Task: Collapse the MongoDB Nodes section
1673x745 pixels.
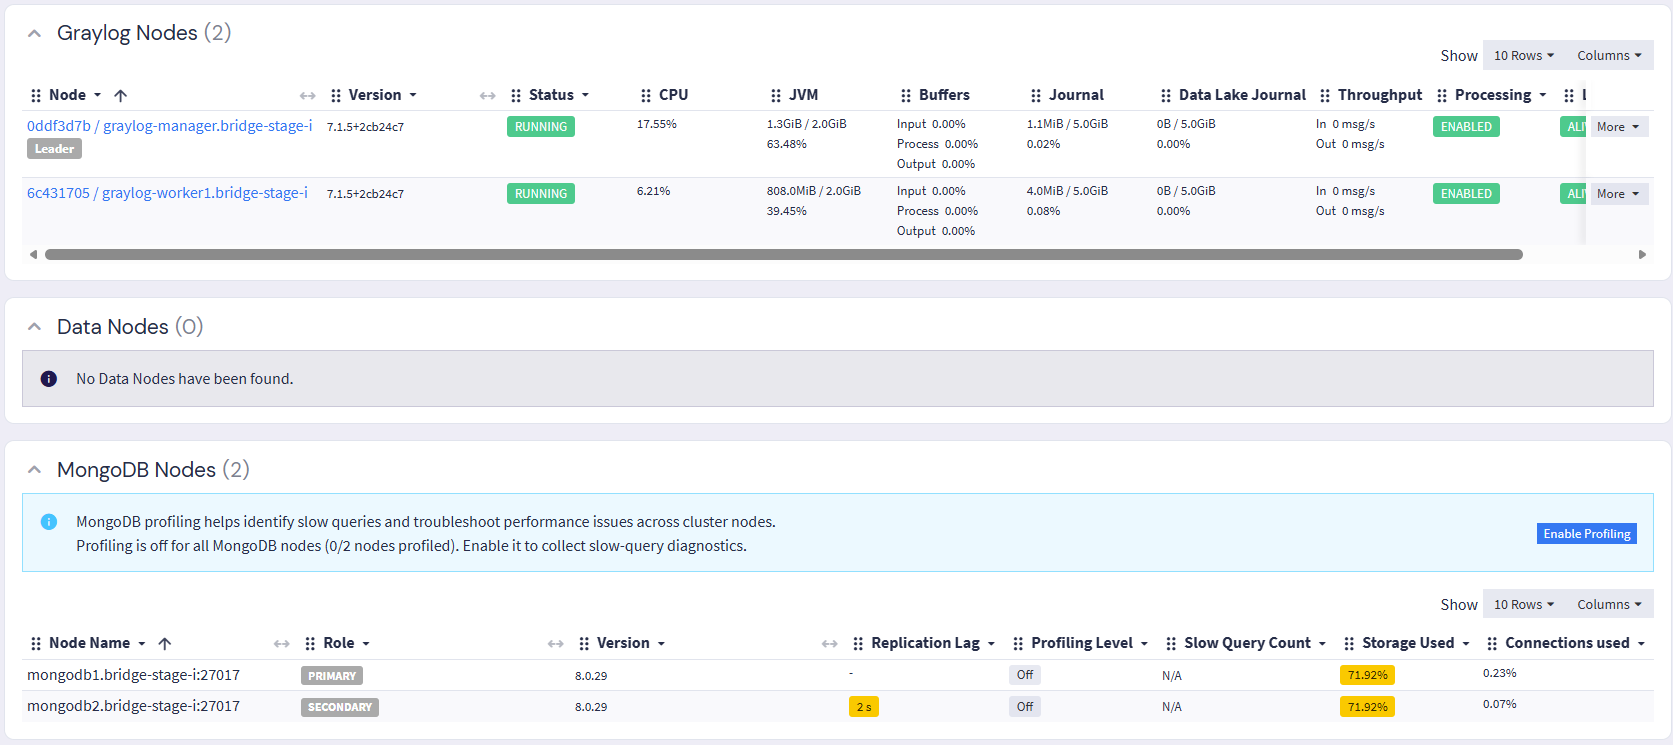Action: pos(35,470)
